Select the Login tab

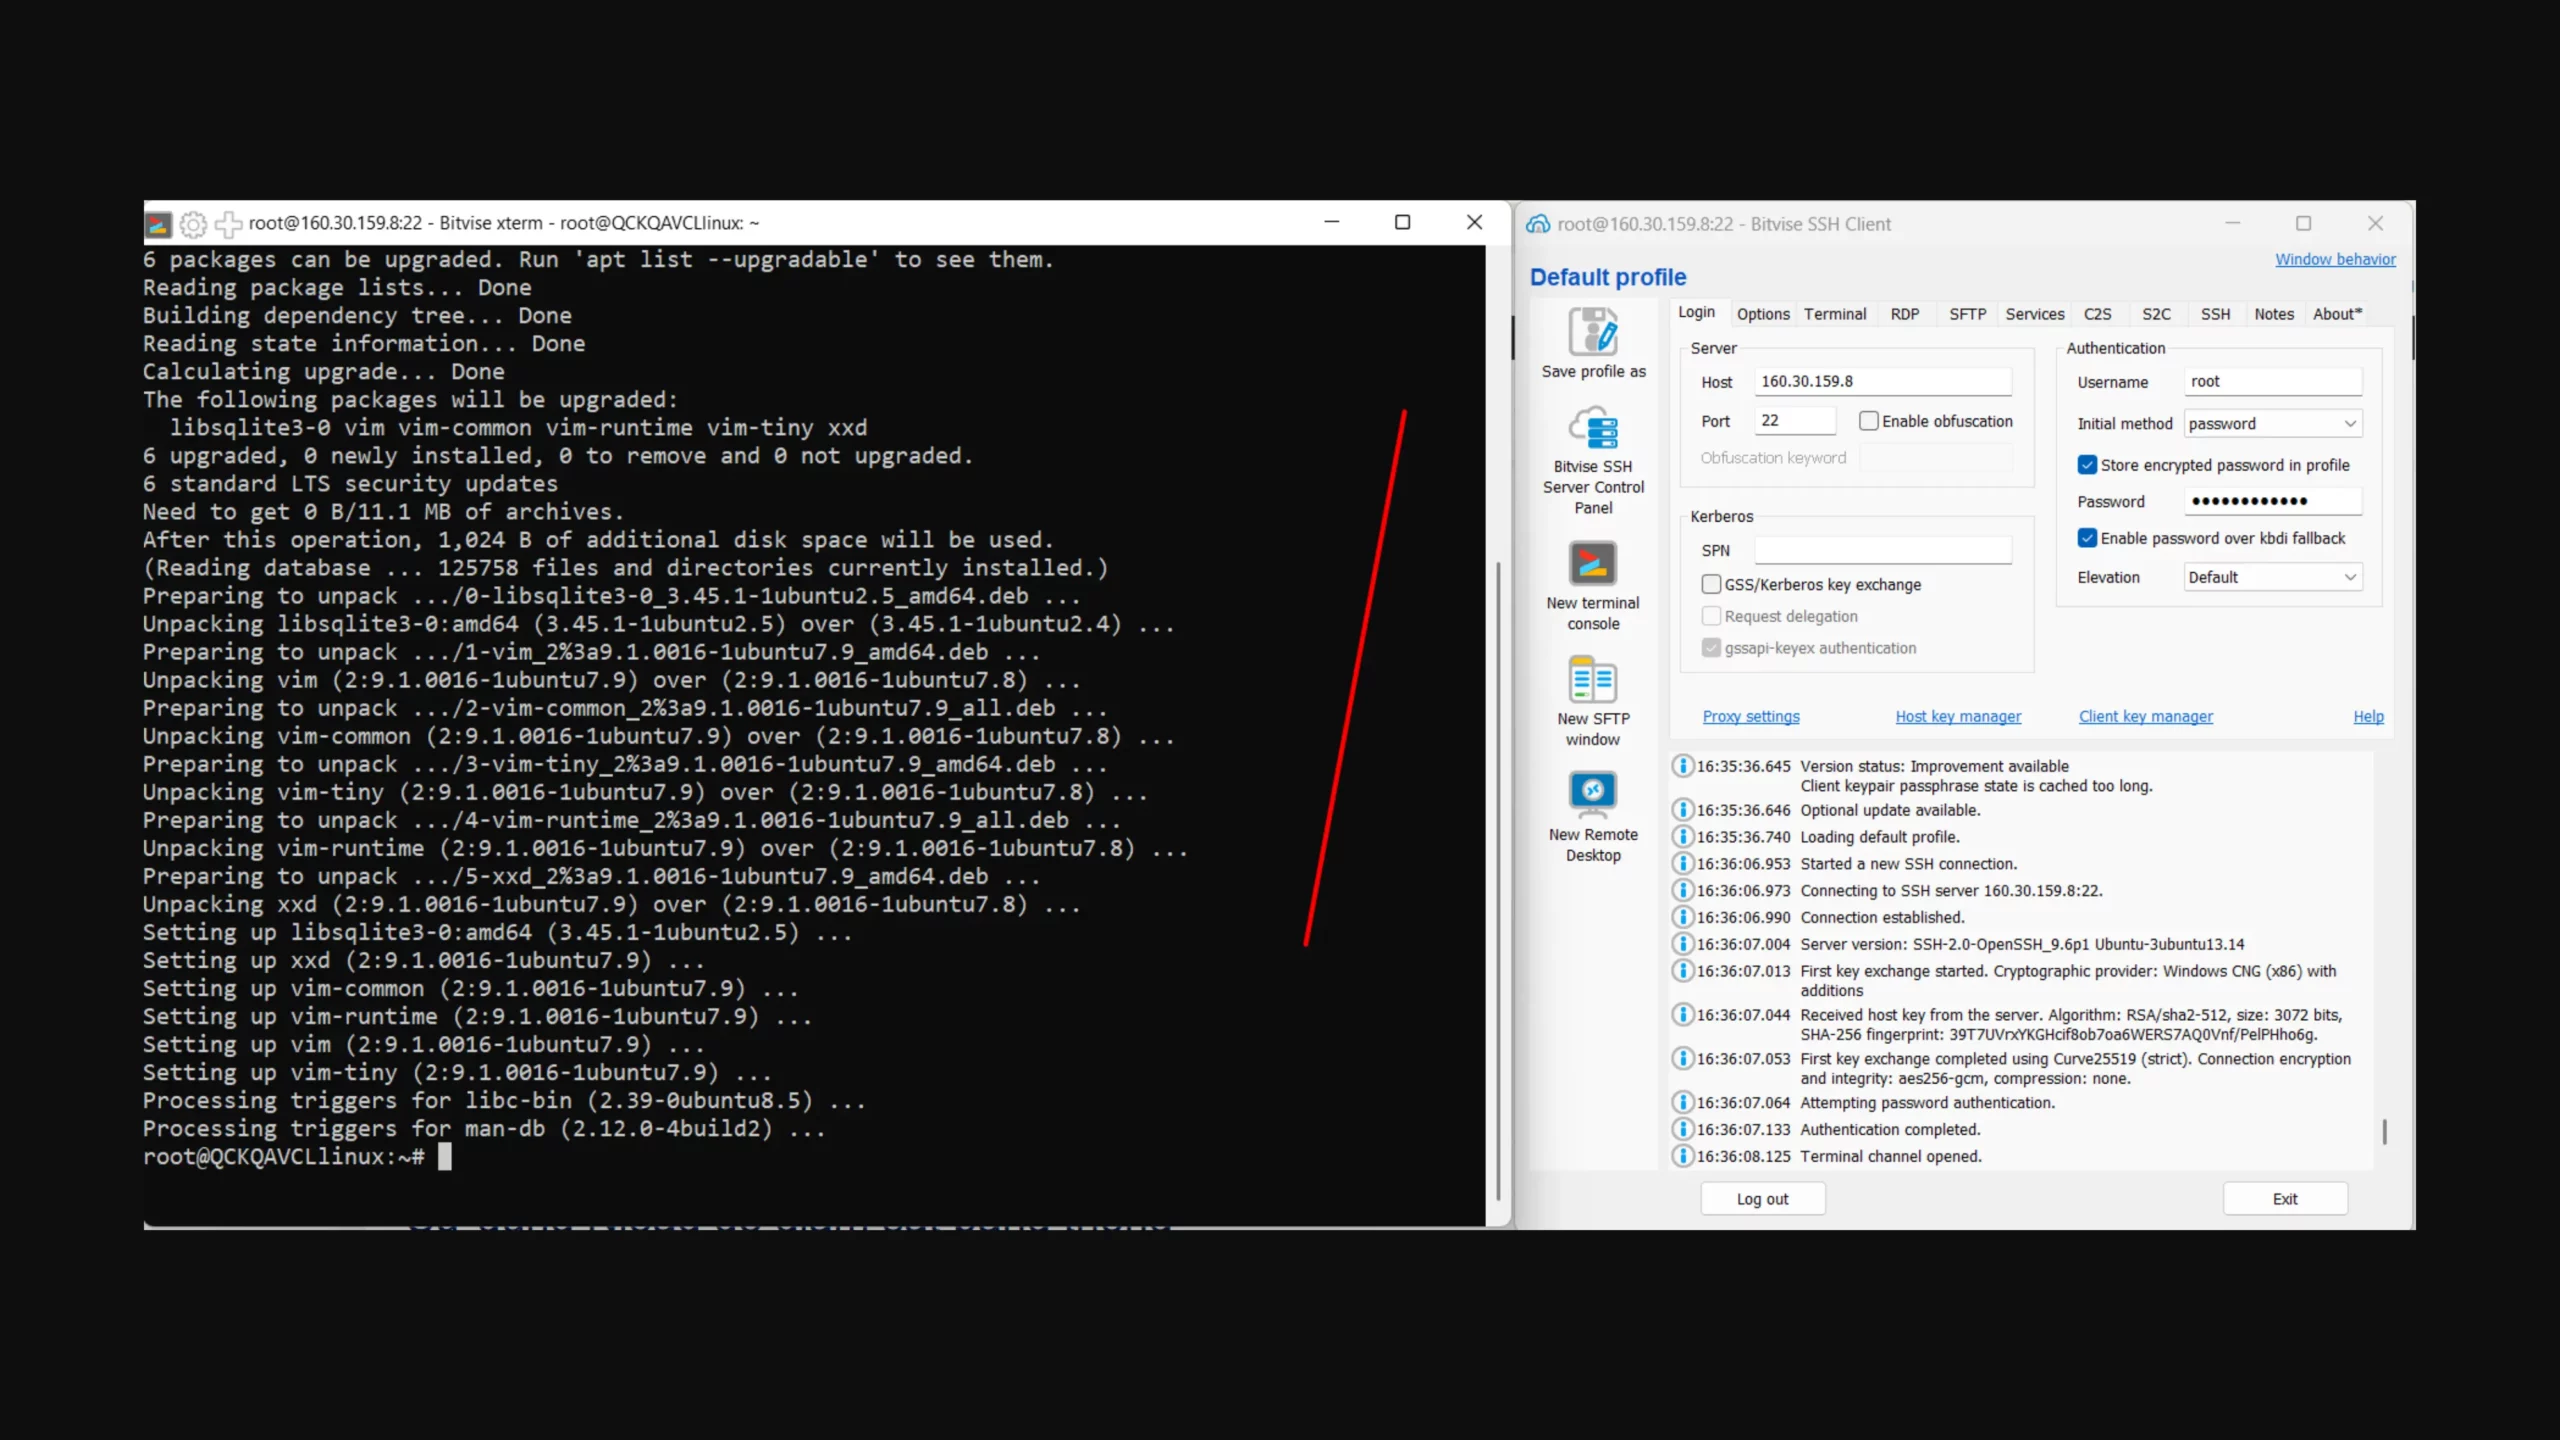pos(1696,312)
